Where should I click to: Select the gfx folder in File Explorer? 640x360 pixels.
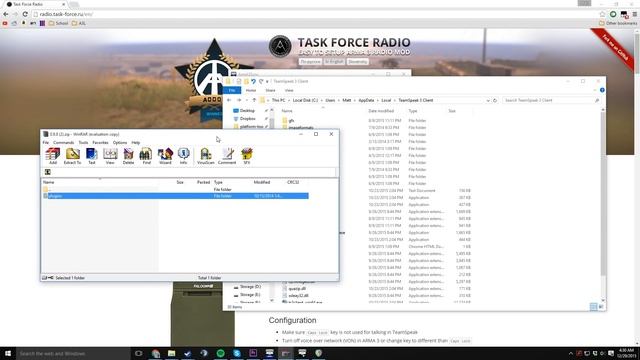pyautogui.click(x=291, y=121)
